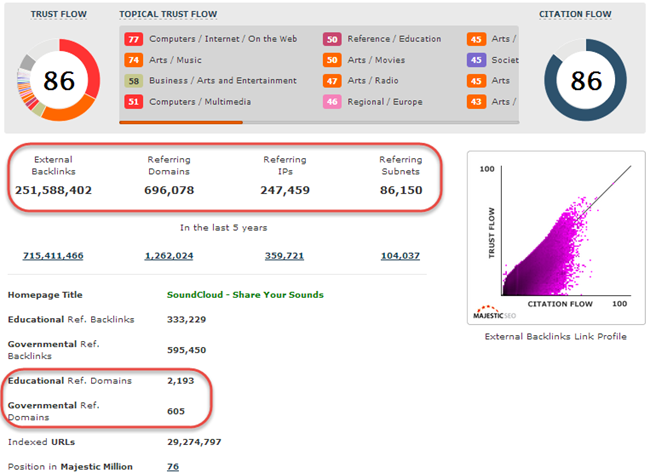Image resolution: width=650 pixels, height=473 pixels.
Task: Open the 715,411,466 backlinks link
Action: click(x=53, y=256)
